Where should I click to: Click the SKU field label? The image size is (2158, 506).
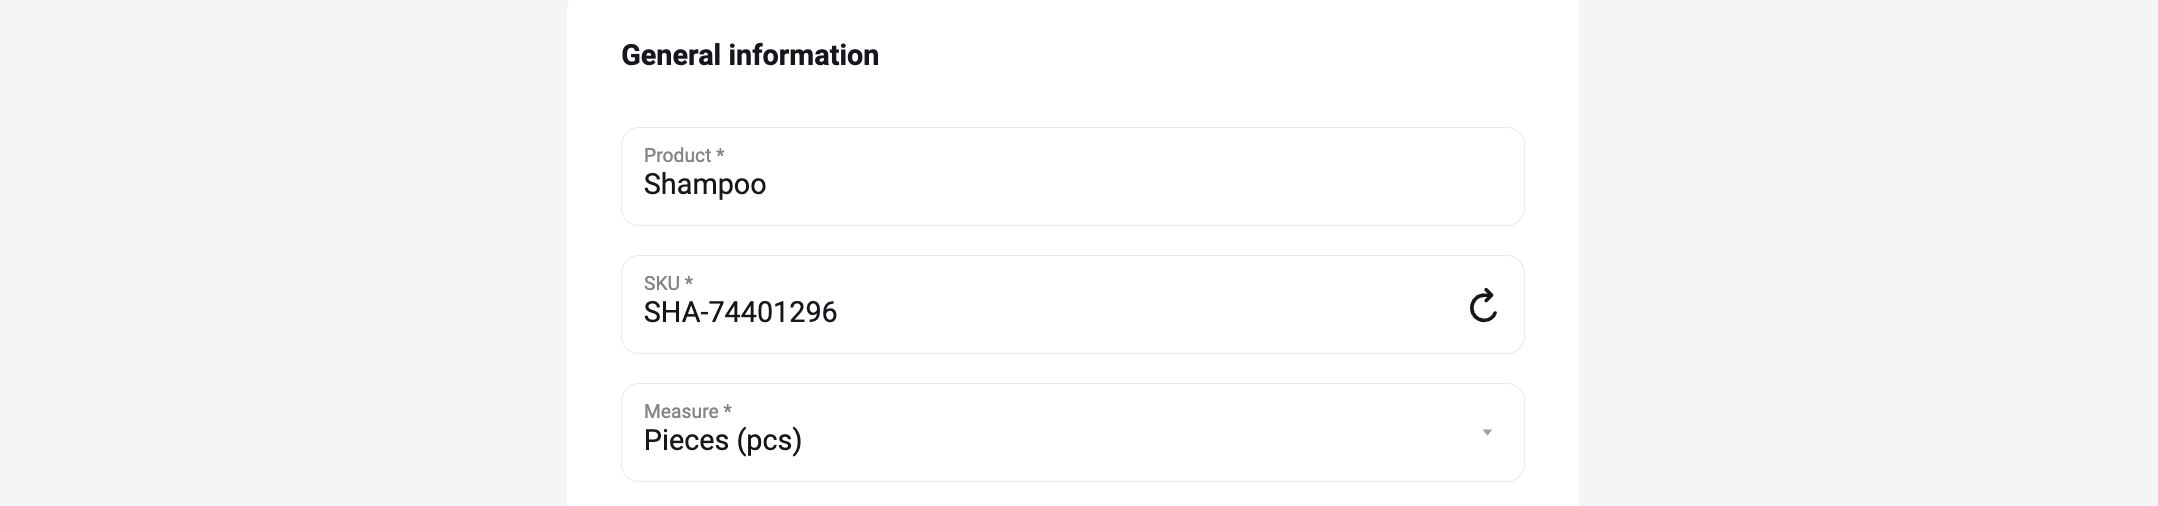(661, 283)
